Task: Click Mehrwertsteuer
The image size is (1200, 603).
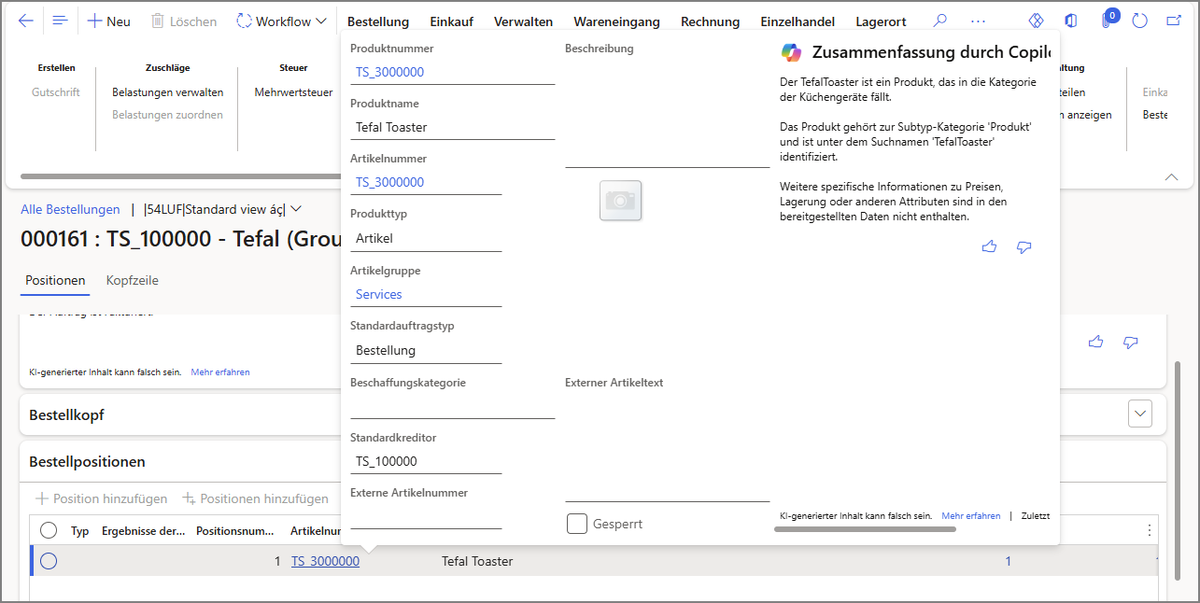Action: 293,92
